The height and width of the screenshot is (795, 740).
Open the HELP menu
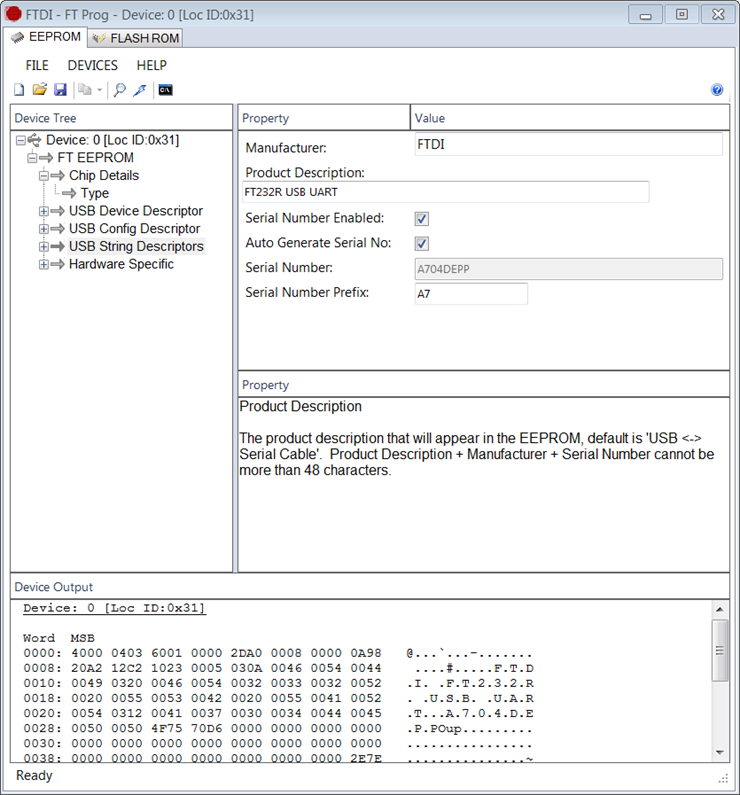tap(152, 65)
